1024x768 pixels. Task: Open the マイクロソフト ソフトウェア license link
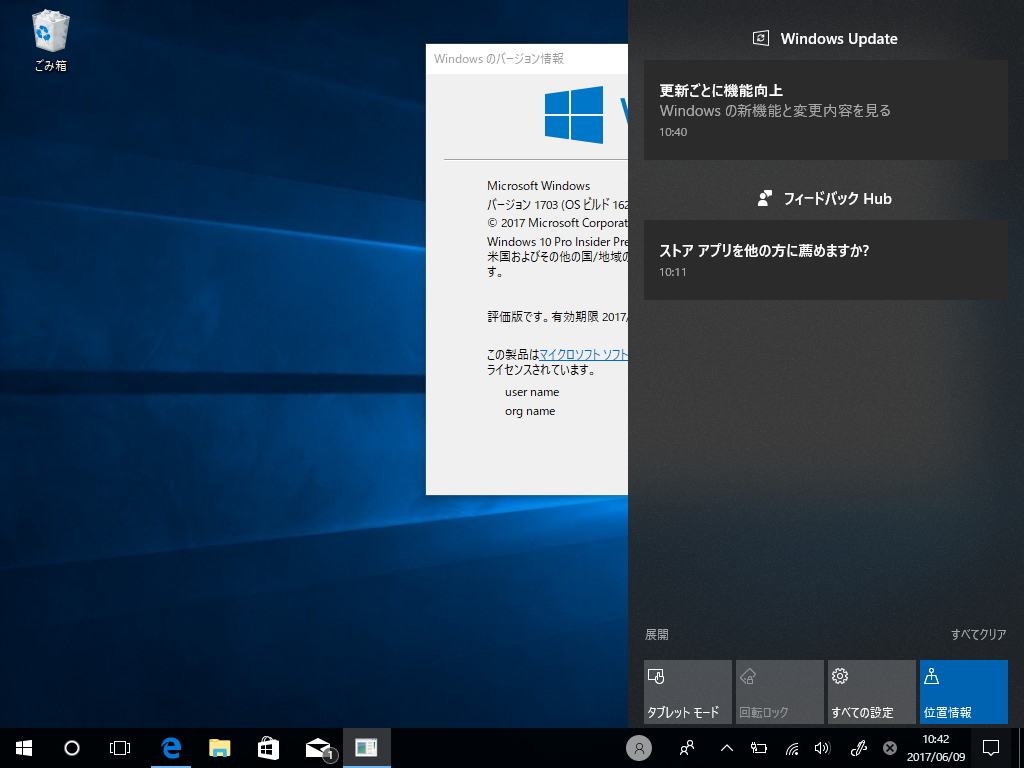point(582,353)
